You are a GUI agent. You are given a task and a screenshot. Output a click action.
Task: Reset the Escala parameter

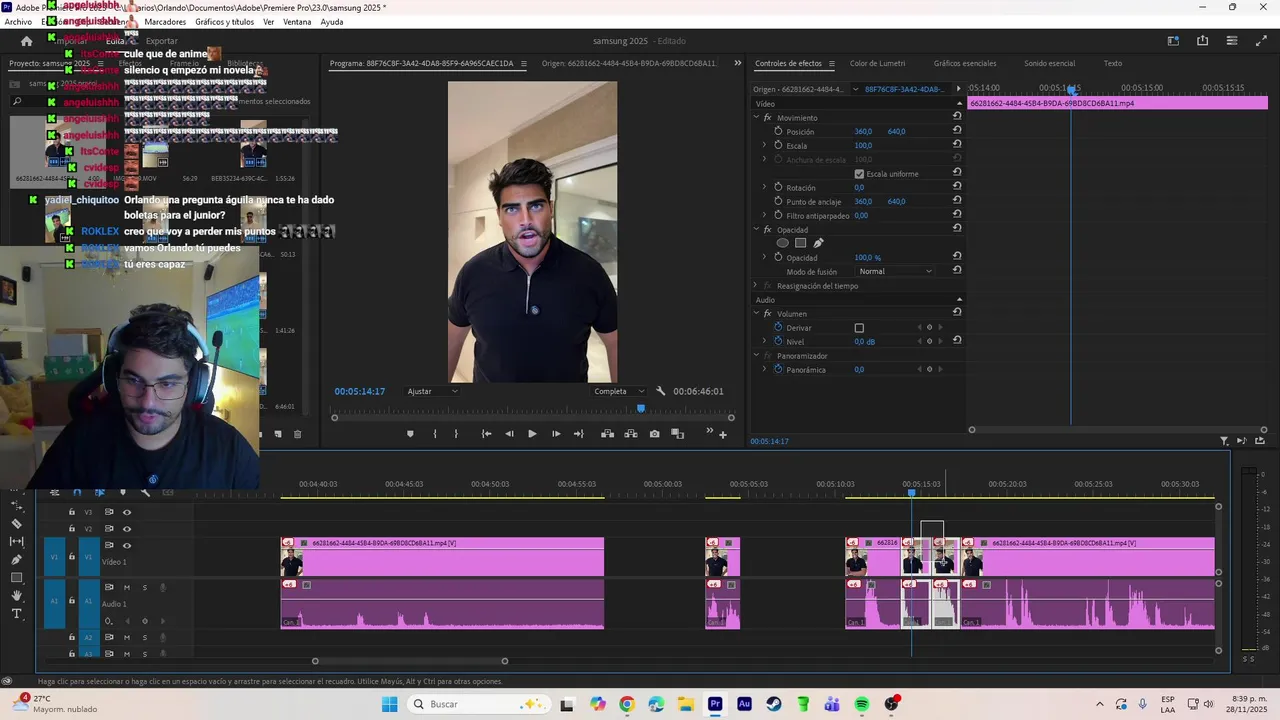coord(957,146)
